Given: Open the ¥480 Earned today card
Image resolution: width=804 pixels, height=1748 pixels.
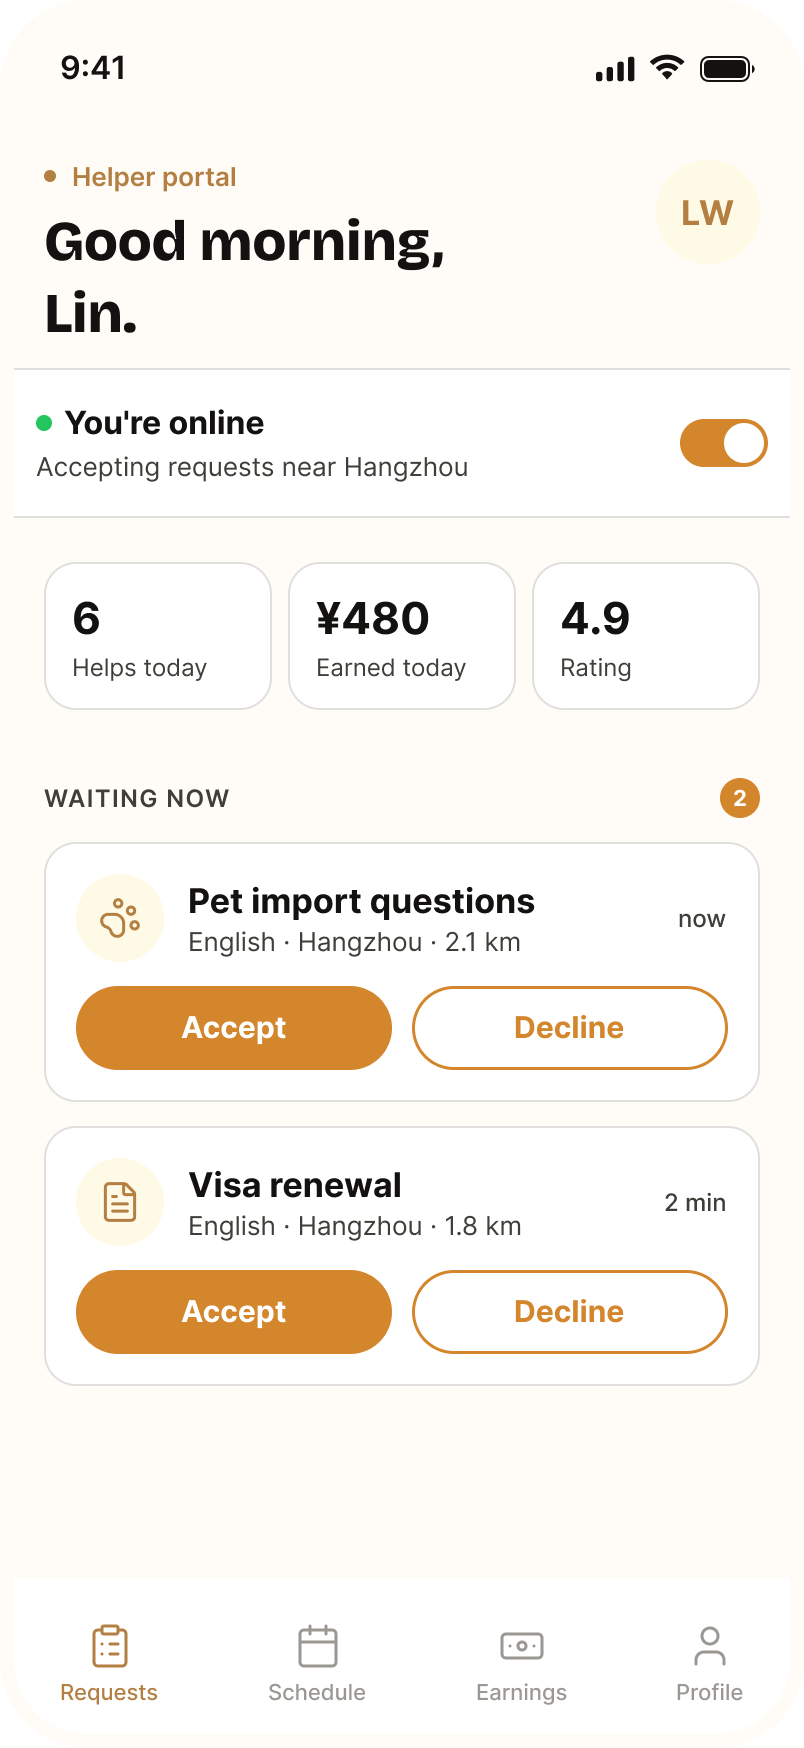Looking at the screenshot, I should coord(402,636).
